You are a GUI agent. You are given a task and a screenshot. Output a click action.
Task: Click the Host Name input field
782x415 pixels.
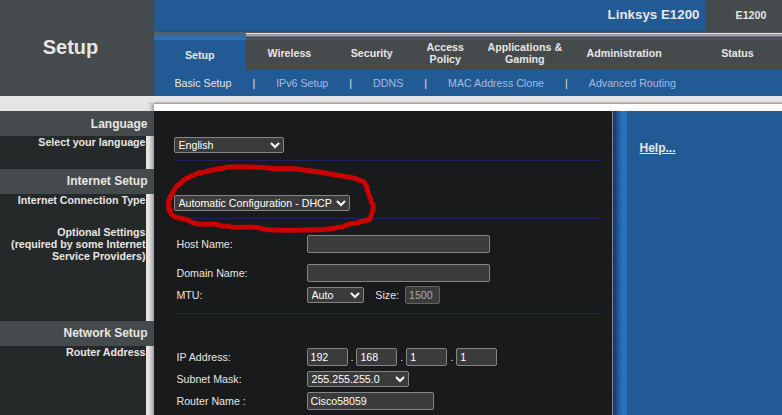pyautogui.click(x=398, y=244)
